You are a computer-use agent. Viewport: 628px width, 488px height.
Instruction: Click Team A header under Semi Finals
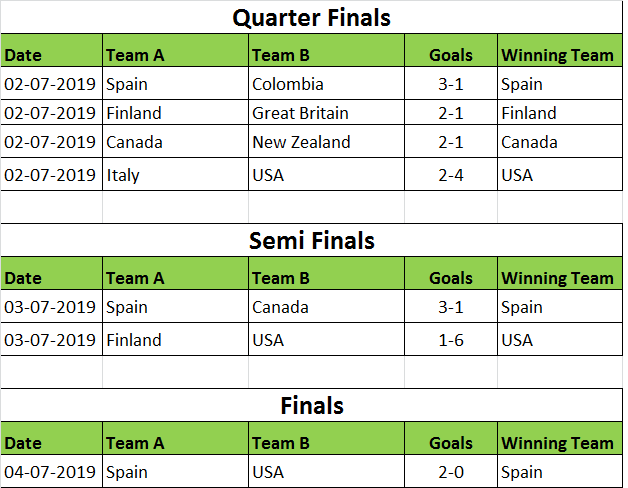(x=175, y=278)
